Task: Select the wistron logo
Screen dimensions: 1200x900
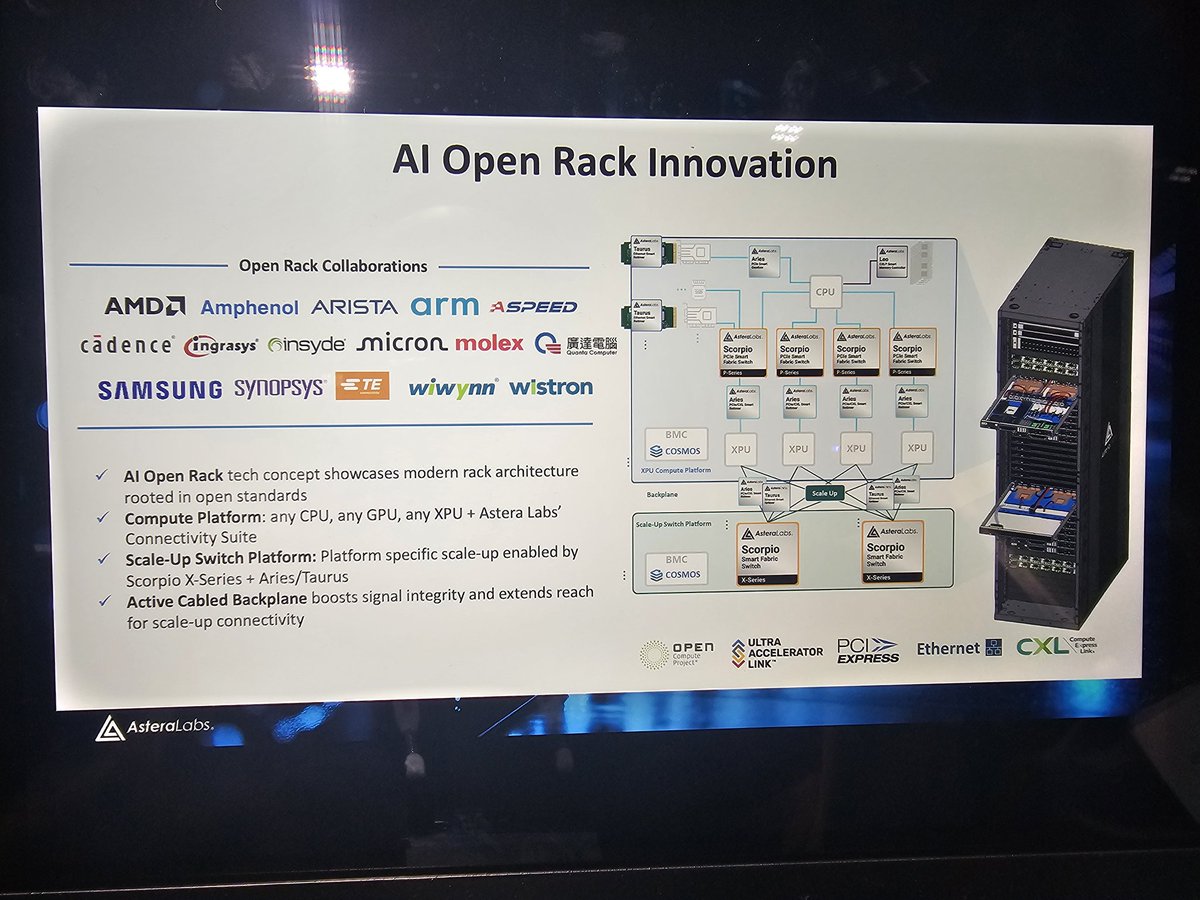Action: (551, 387)
